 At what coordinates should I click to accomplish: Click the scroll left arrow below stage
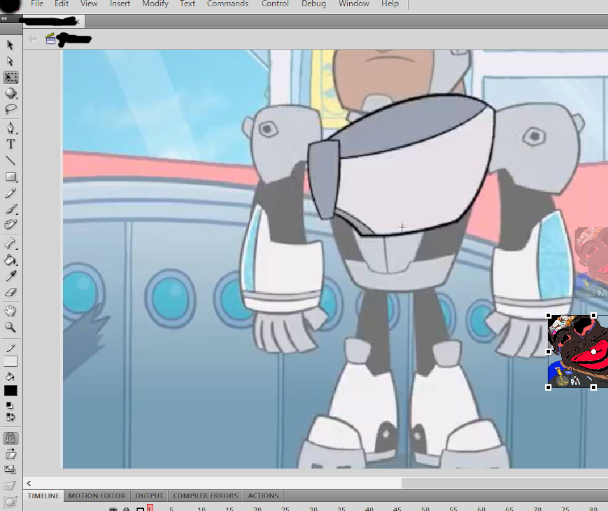pyautogui.click(x=29, y=483)
